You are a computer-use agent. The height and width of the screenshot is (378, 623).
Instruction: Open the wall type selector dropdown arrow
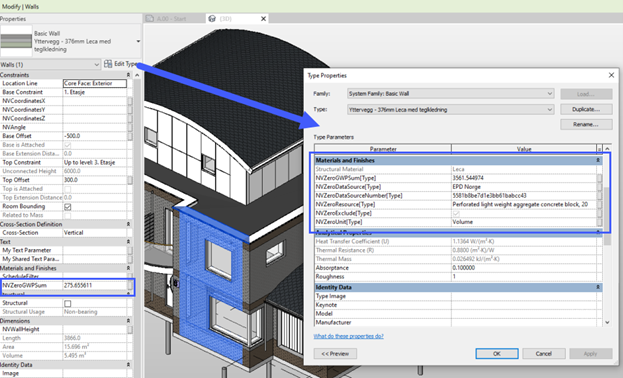click(138, 41)
